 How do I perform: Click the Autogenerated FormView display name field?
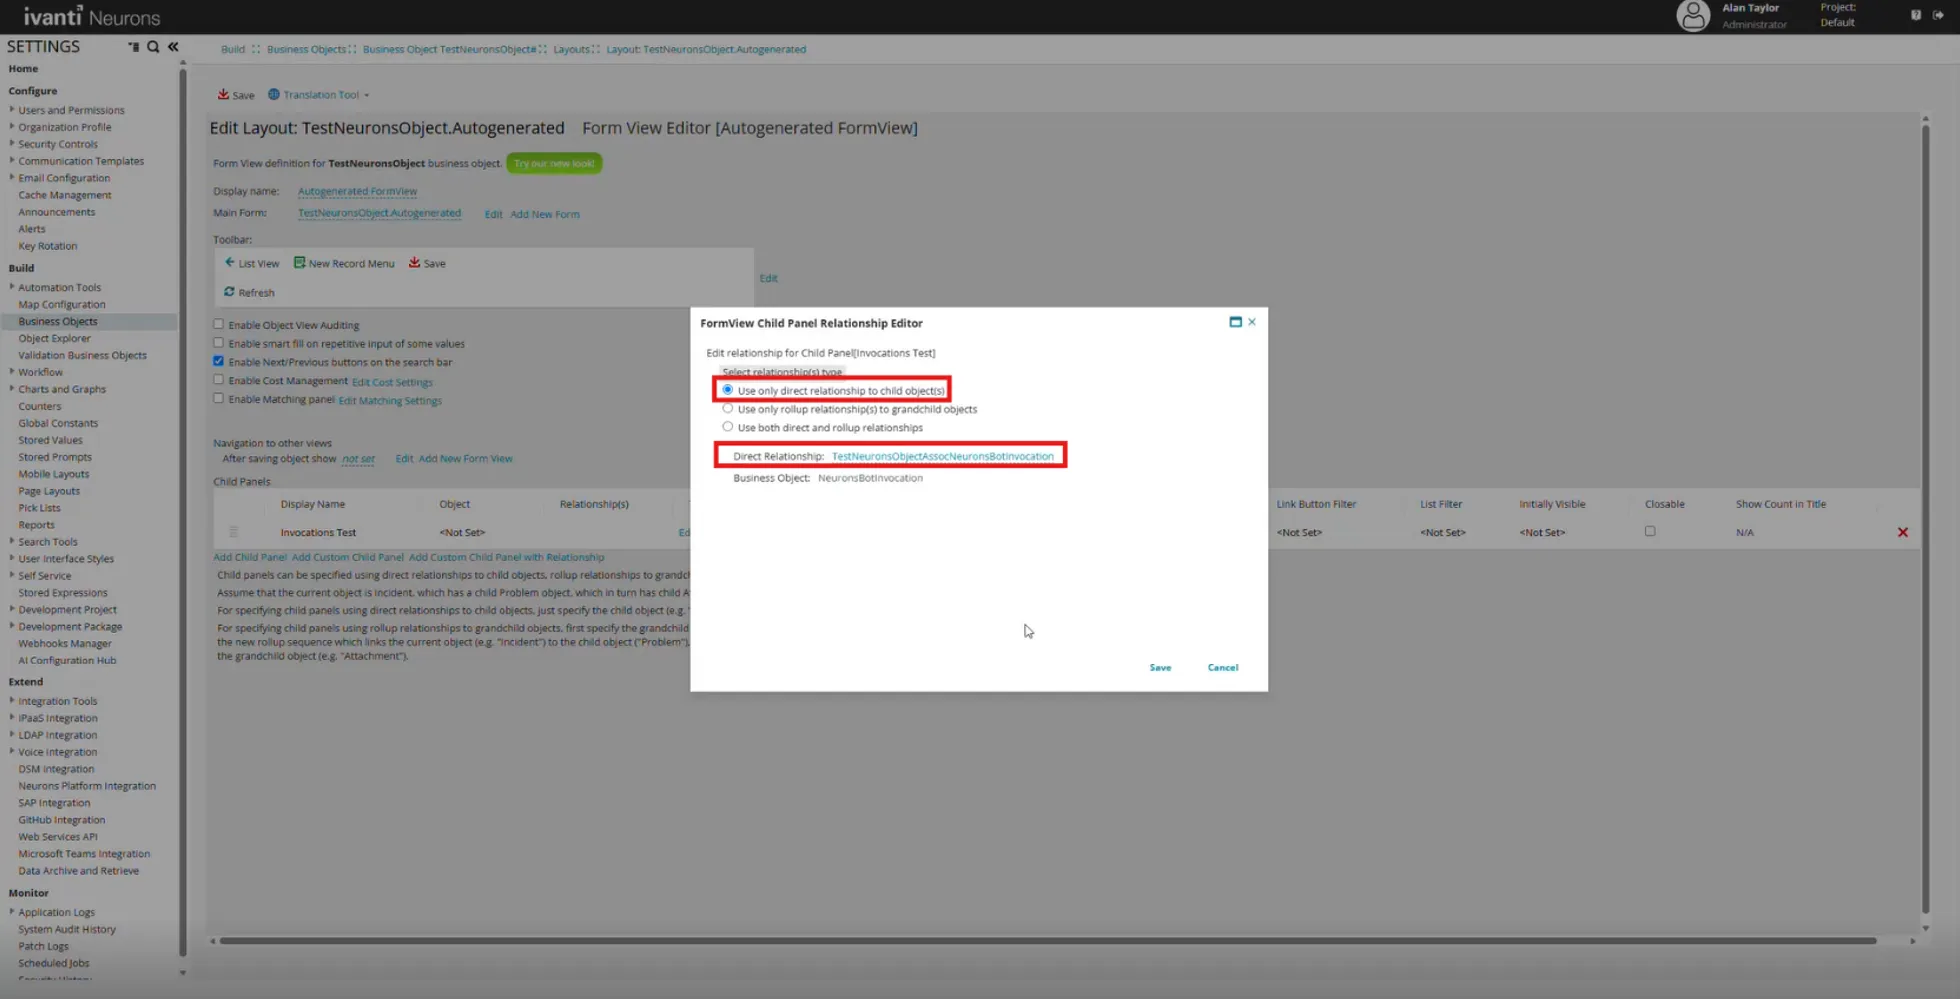pyautogui.click(x=357, y=191)
